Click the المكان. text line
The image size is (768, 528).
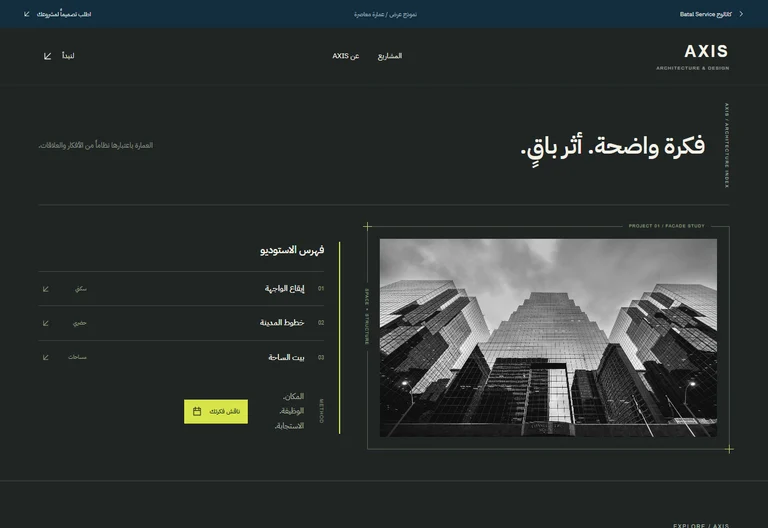pyautogui.click(x=293, y=396)
